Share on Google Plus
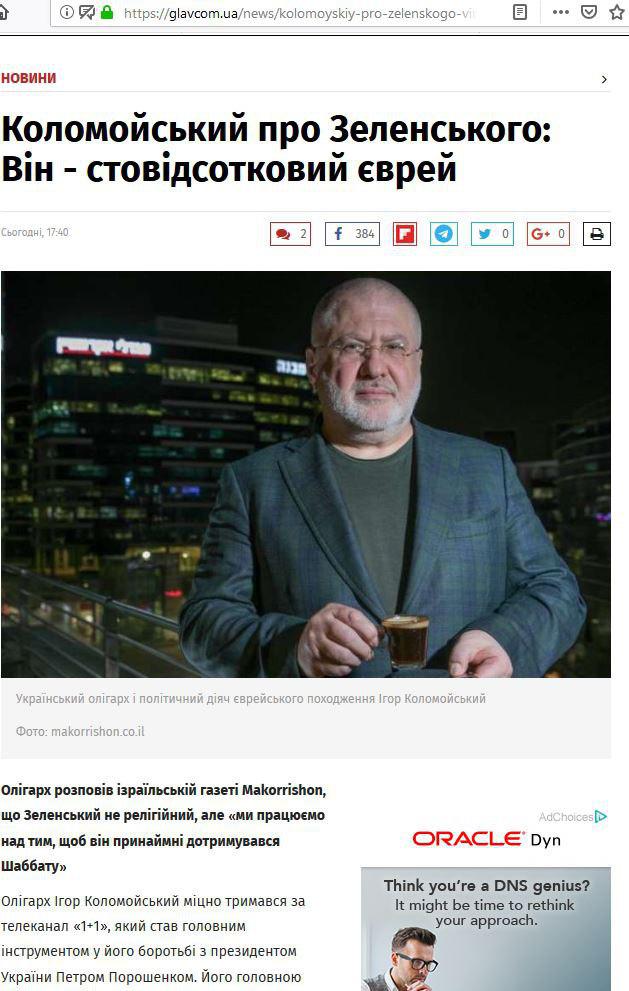Image resolution: width=629 pixels, height=991 pixels. pyautogui.click(x=548, y=234)
